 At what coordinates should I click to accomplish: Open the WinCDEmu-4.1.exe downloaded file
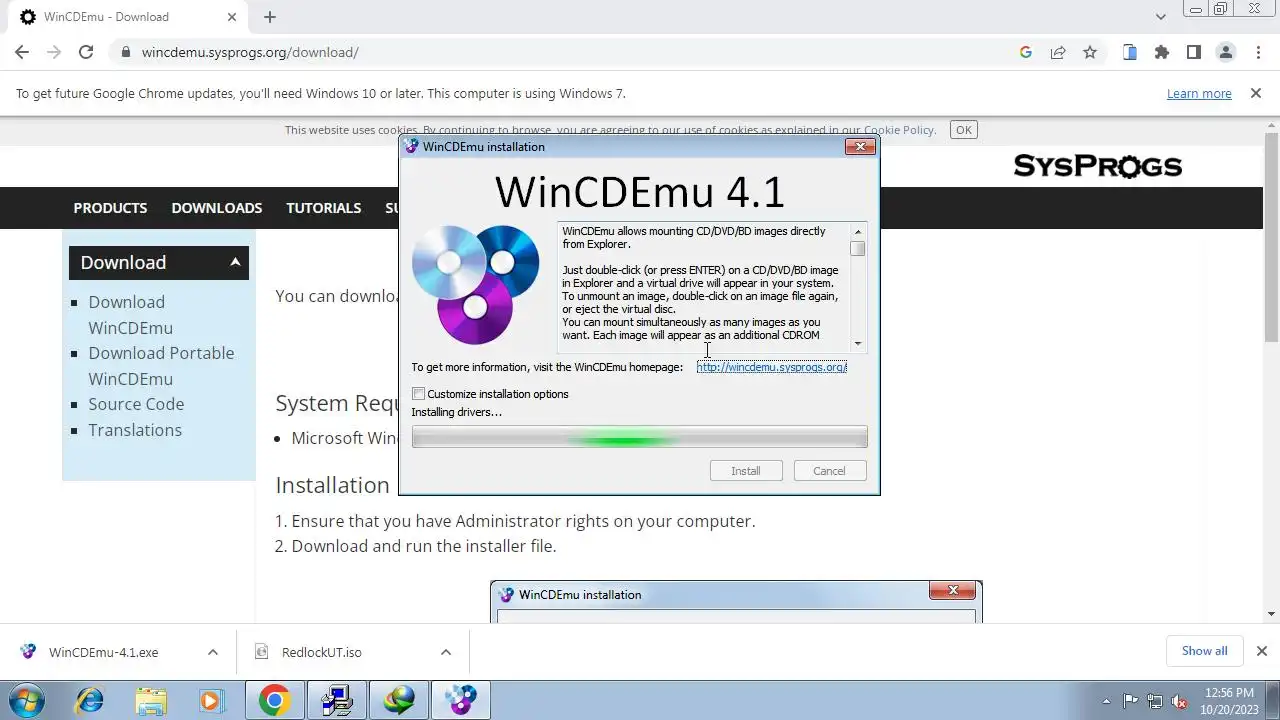pos(103,652)
